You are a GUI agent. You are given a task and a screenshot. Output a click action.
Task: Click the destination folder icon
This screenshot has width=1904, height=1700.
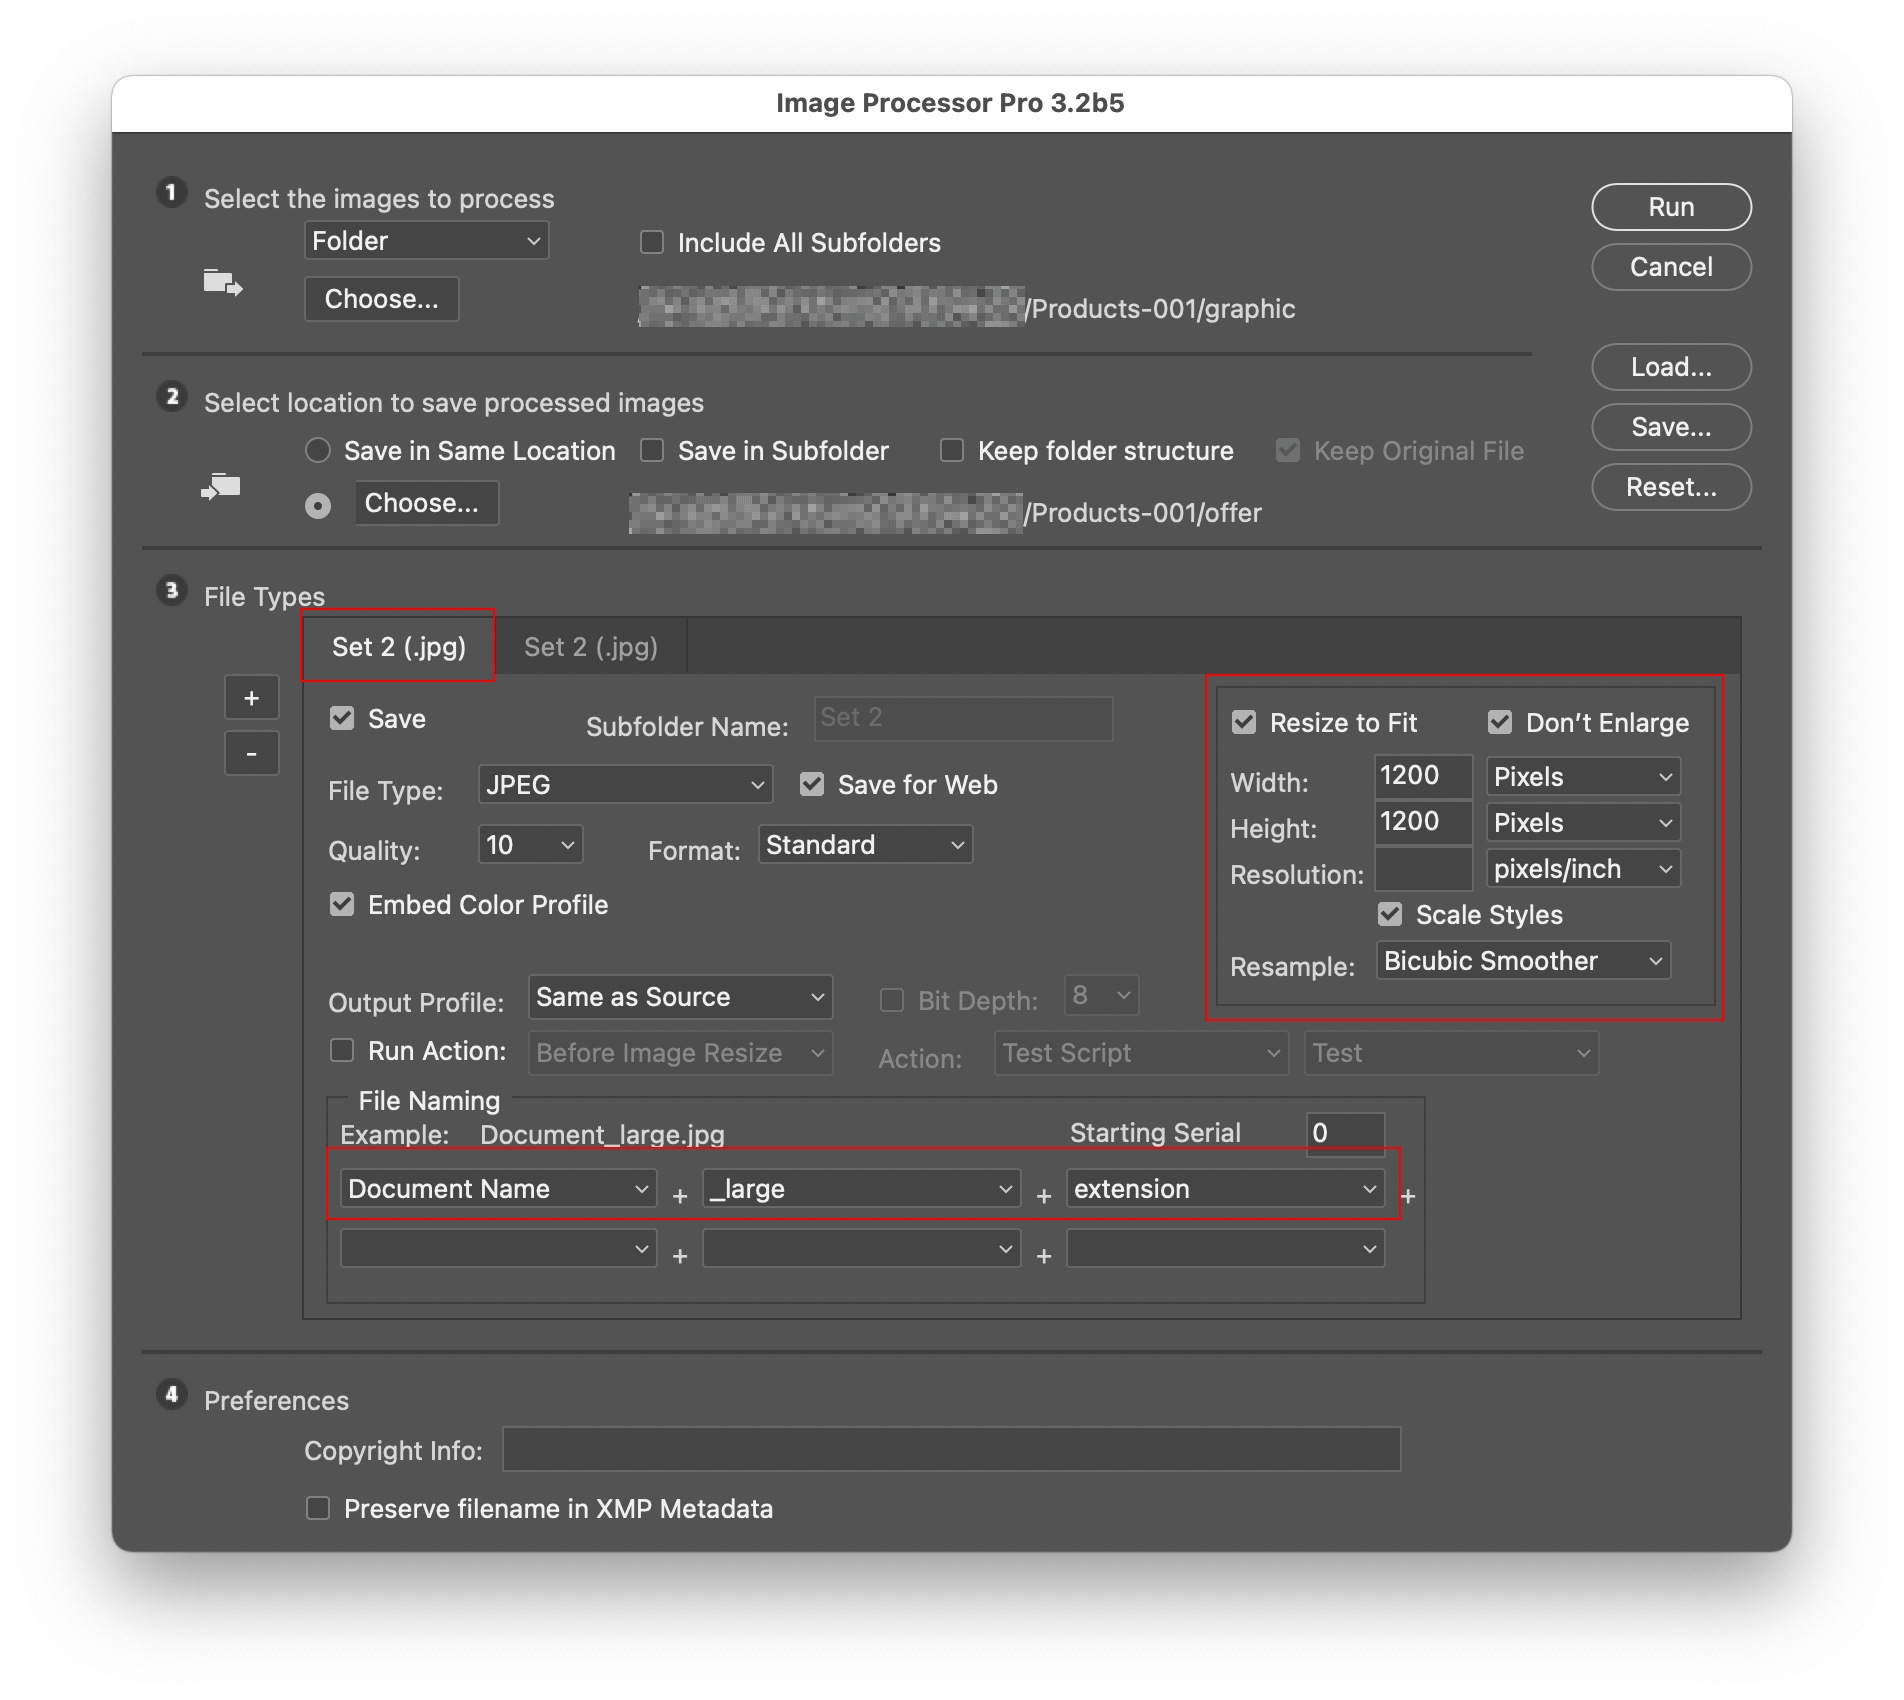point(221,487)
